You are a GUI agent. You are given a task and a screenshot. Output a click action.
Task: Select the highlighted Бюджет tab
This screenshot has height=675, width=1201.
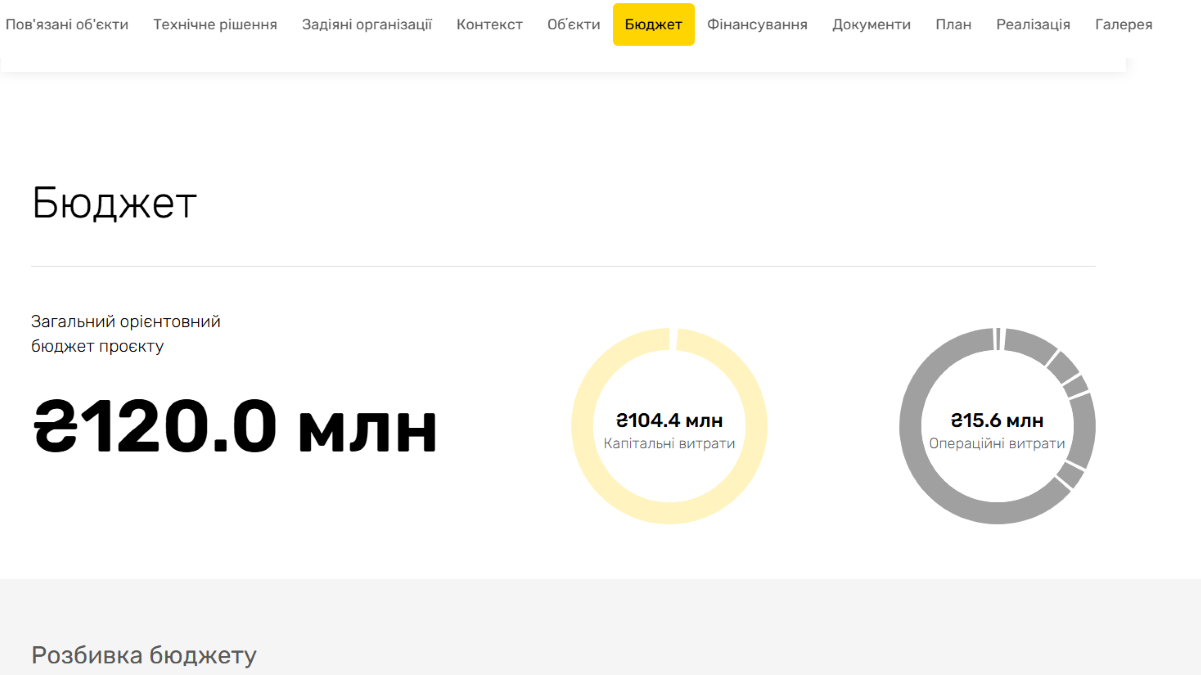[653, 24]
